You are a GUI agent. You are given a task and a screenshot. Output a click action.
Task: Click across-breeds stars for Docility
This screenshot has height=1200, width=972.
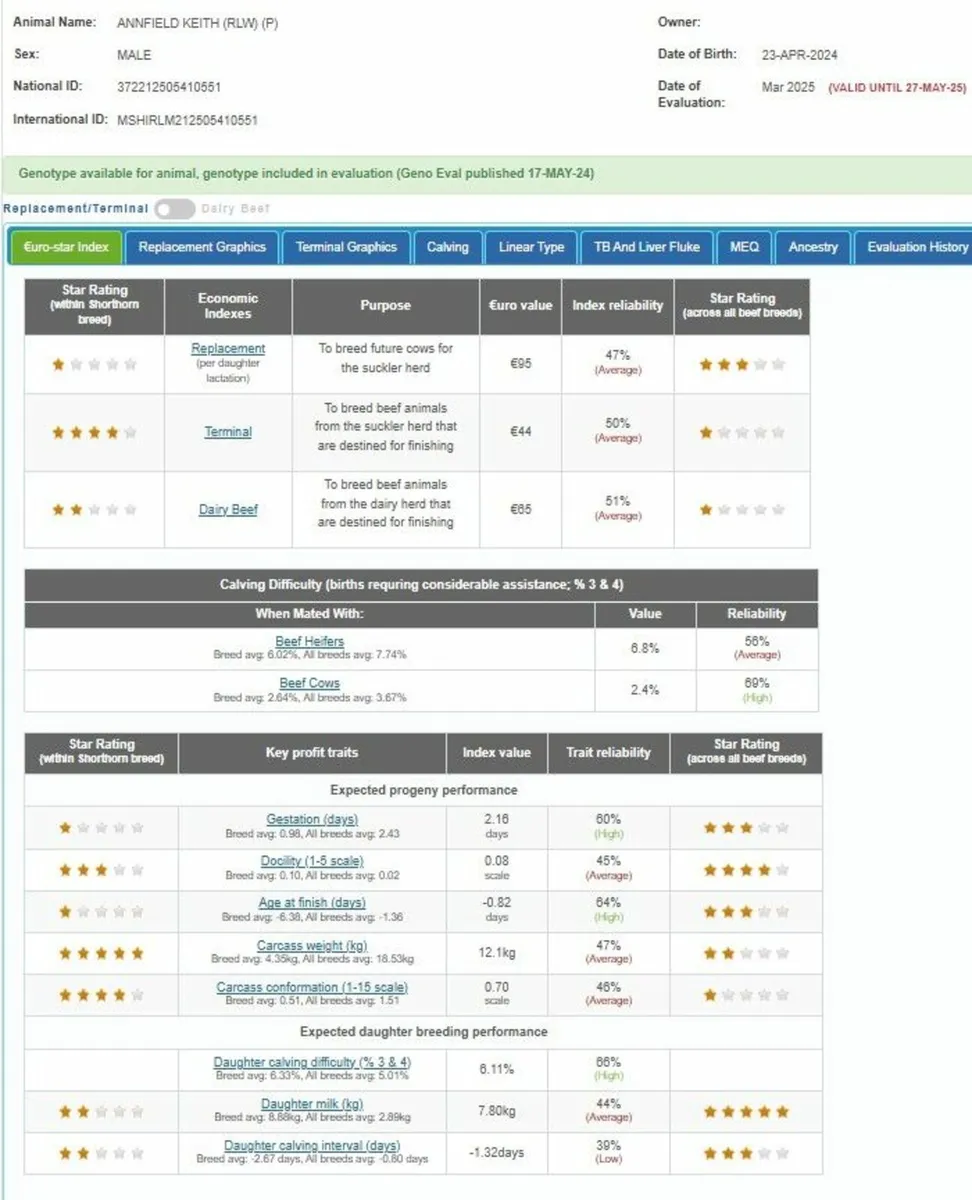pyautogui.click(x=746, y=870)
